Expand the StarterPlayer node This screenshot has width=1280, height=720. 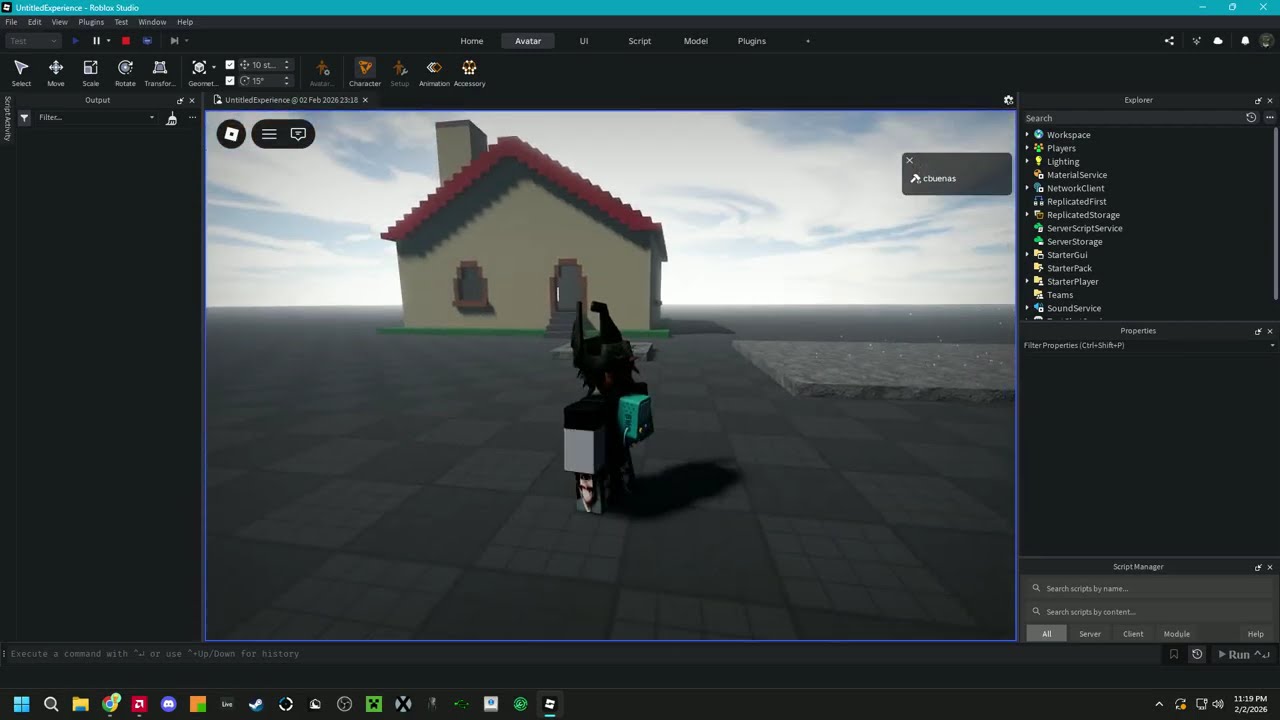tap(1027, 282)
